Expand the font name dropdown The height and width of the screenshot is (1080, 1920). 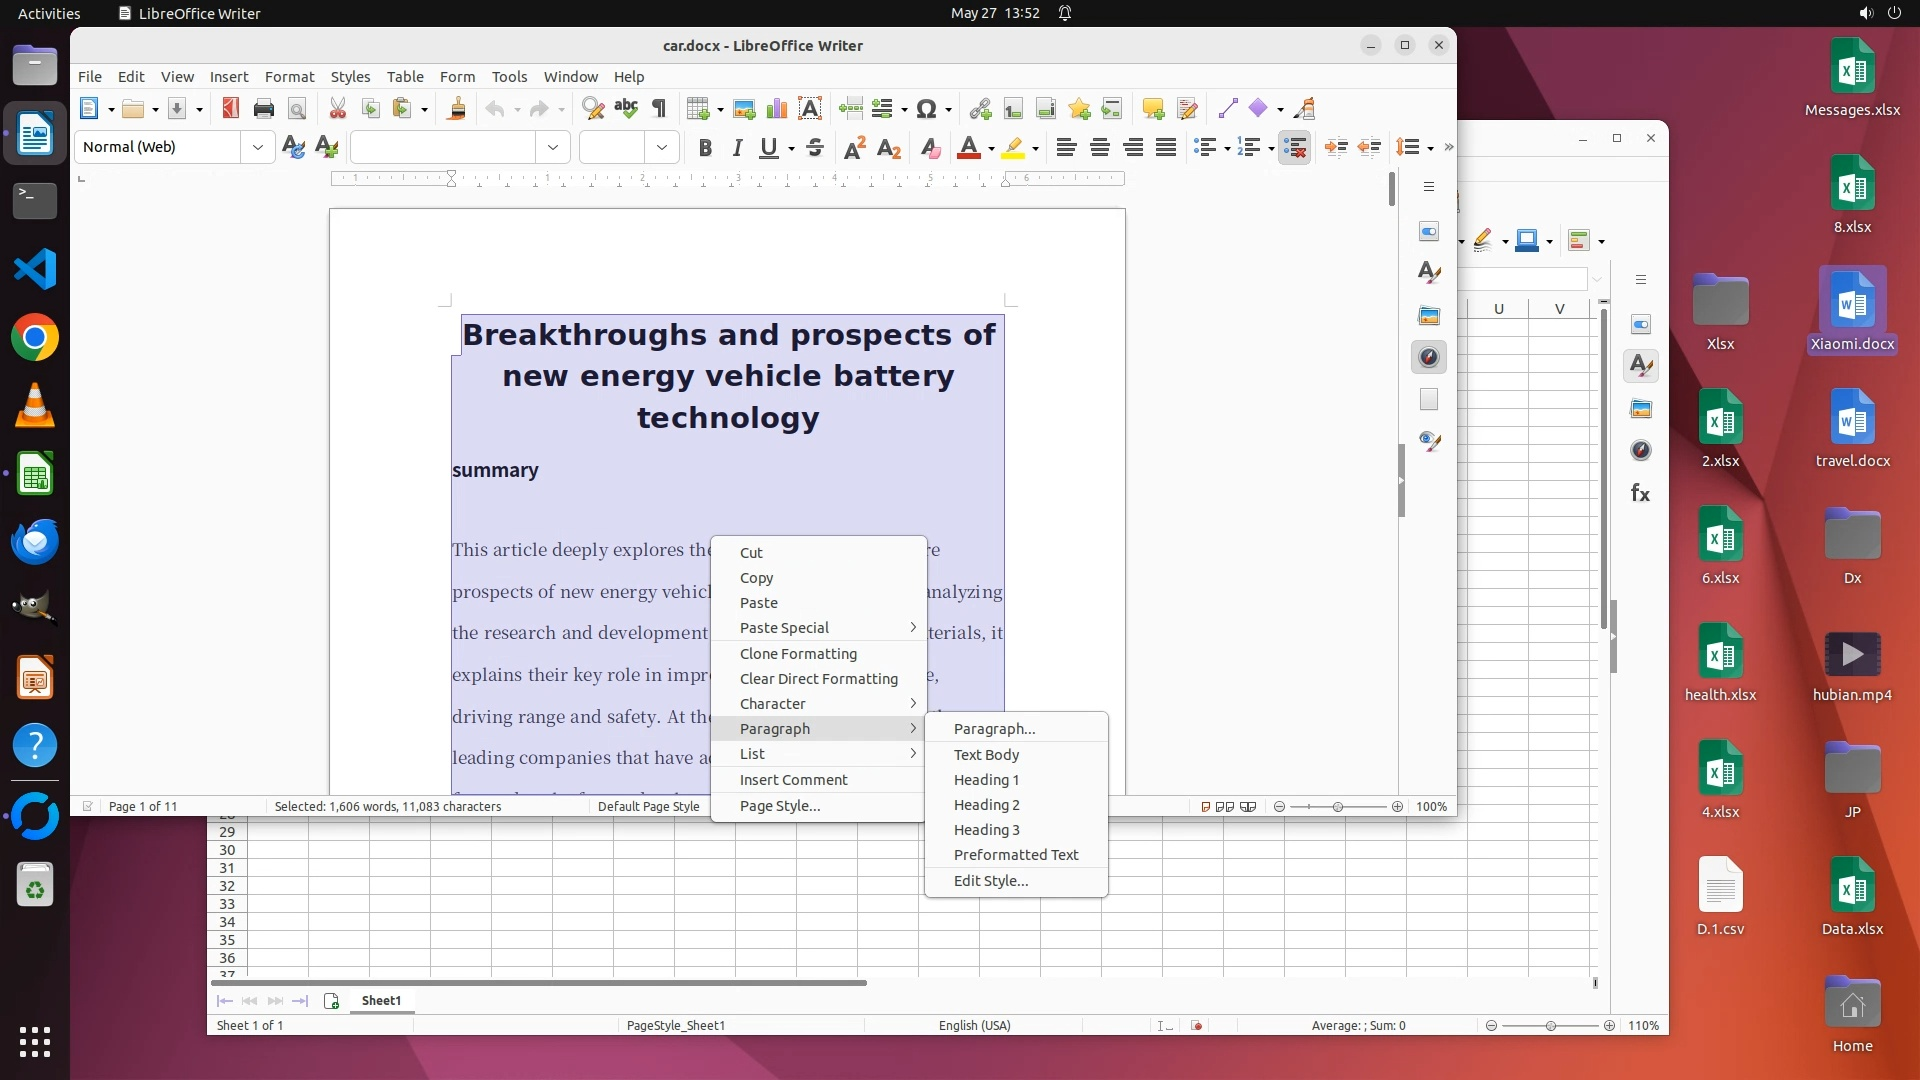click(553, 147)
